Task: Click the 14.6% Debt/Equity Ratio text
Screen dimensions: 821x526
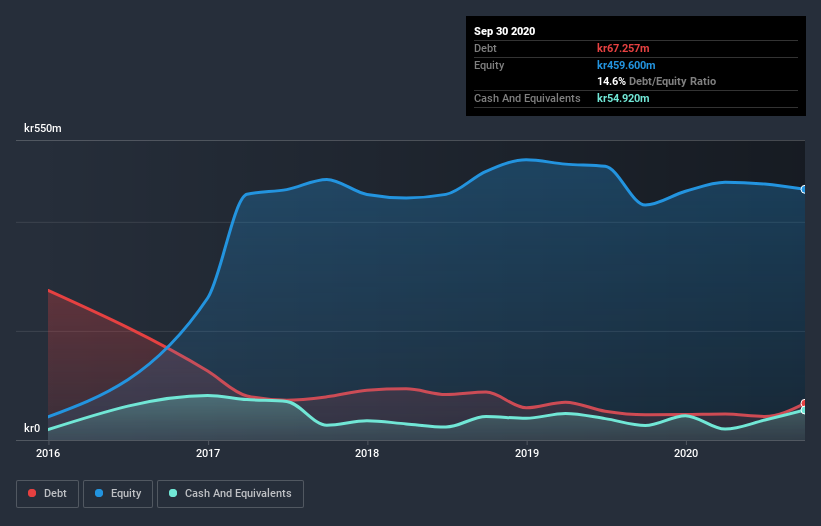Action: [657, 81]
